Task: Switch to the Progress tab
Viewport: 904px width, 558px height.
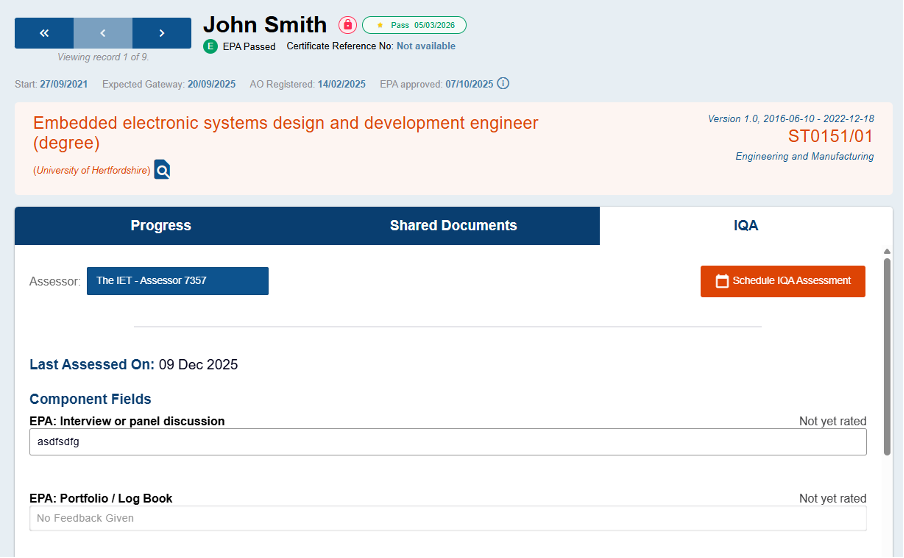Action: 161,226
